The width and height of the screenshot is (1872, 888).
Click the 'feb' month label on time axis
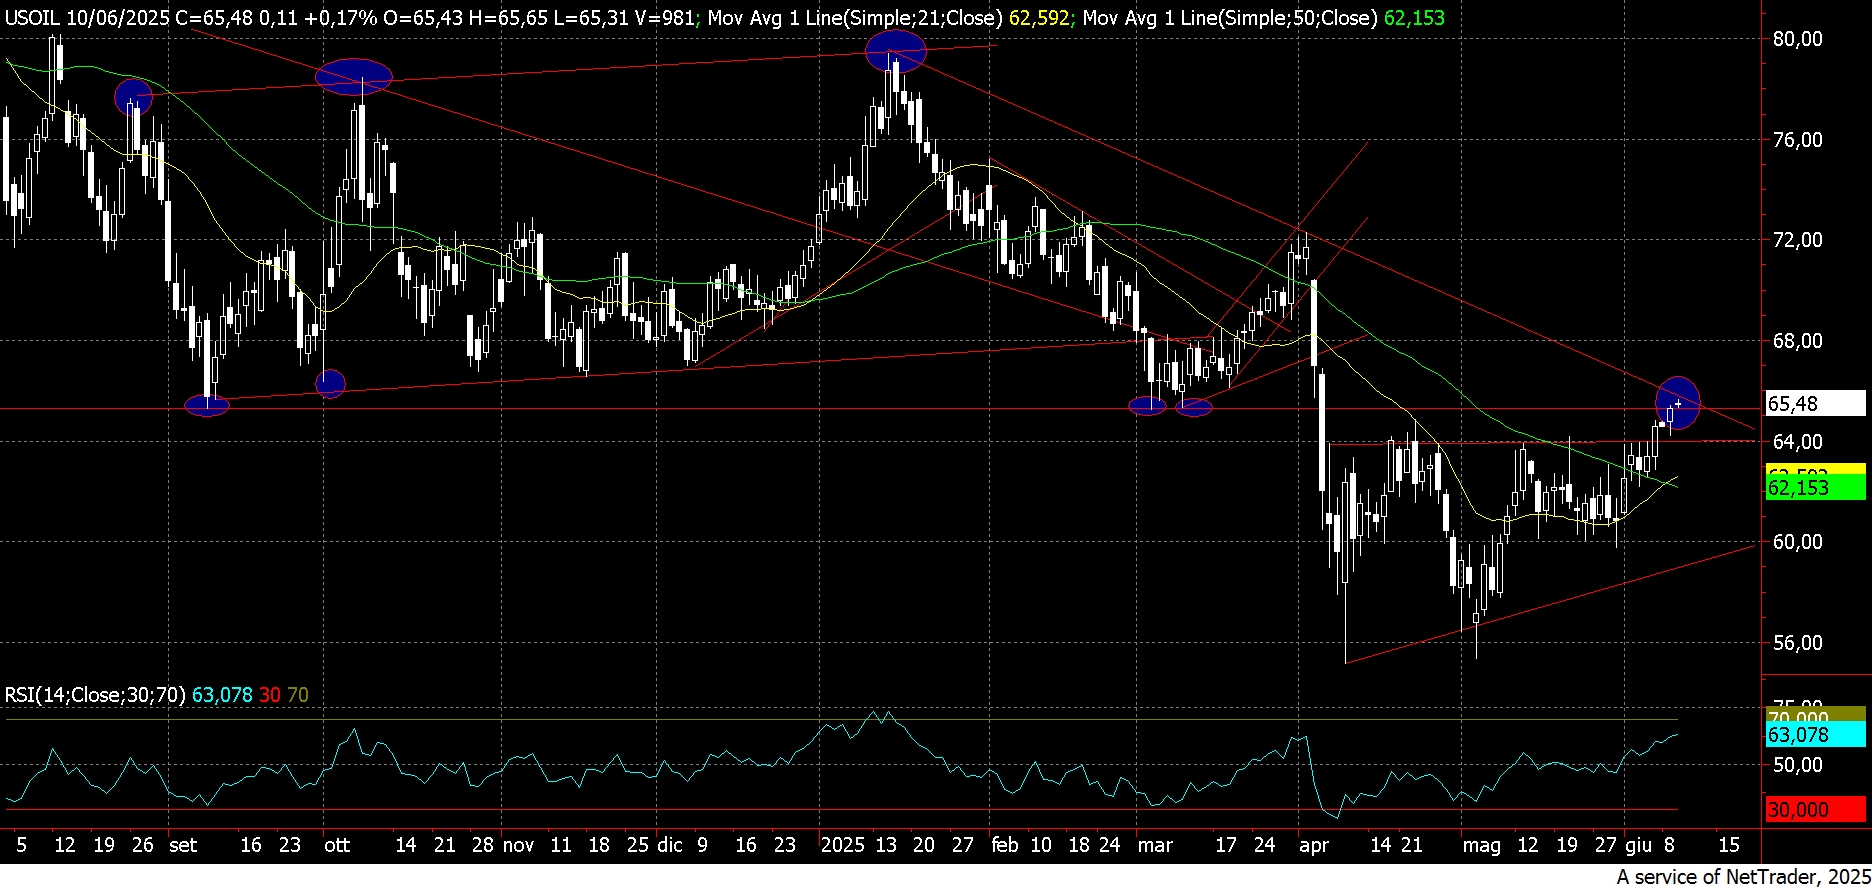(1005, 845)
